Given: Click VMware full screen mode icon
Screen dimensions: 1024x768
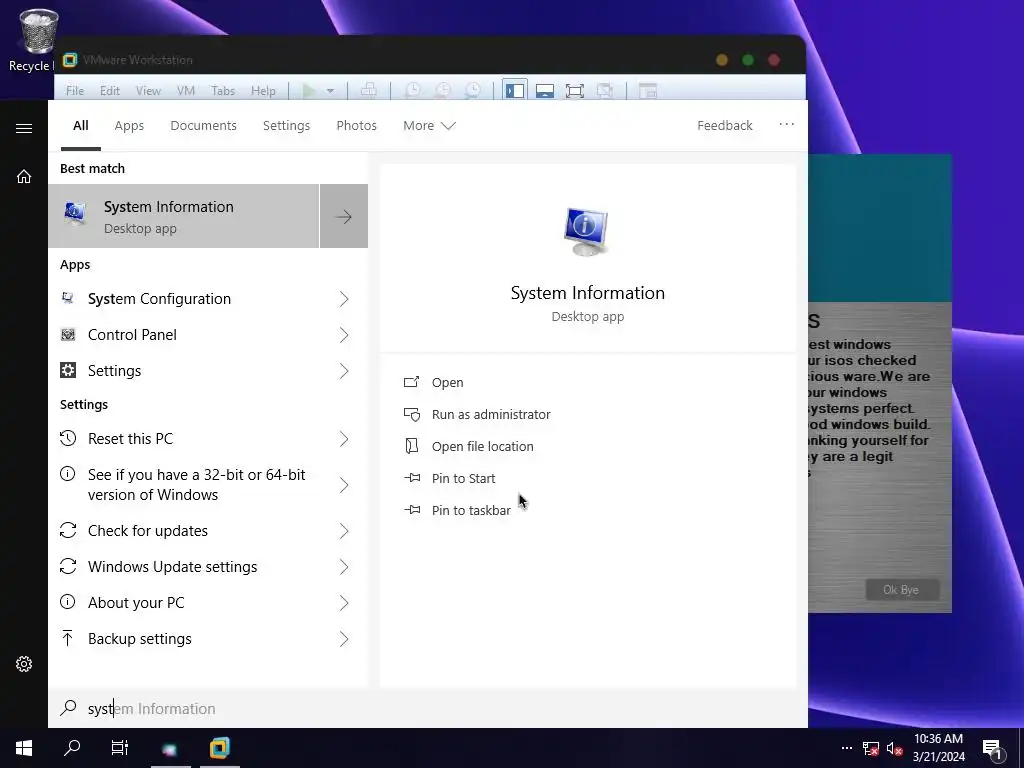Looking at the screenshot, I should [x=575, y=90].
